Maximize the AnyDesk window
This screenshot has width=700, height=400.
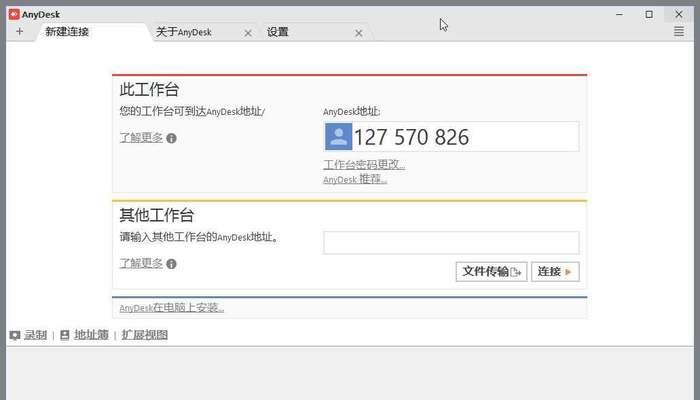[x=649, y=14]
